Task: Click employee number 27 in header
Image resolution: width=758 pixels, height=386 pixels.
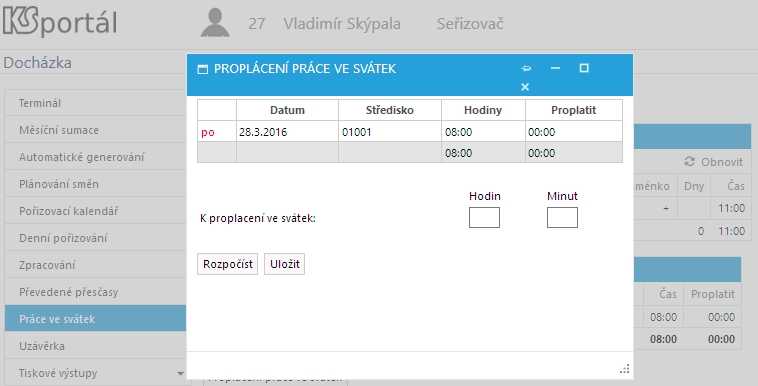Action: coord(257,24)
